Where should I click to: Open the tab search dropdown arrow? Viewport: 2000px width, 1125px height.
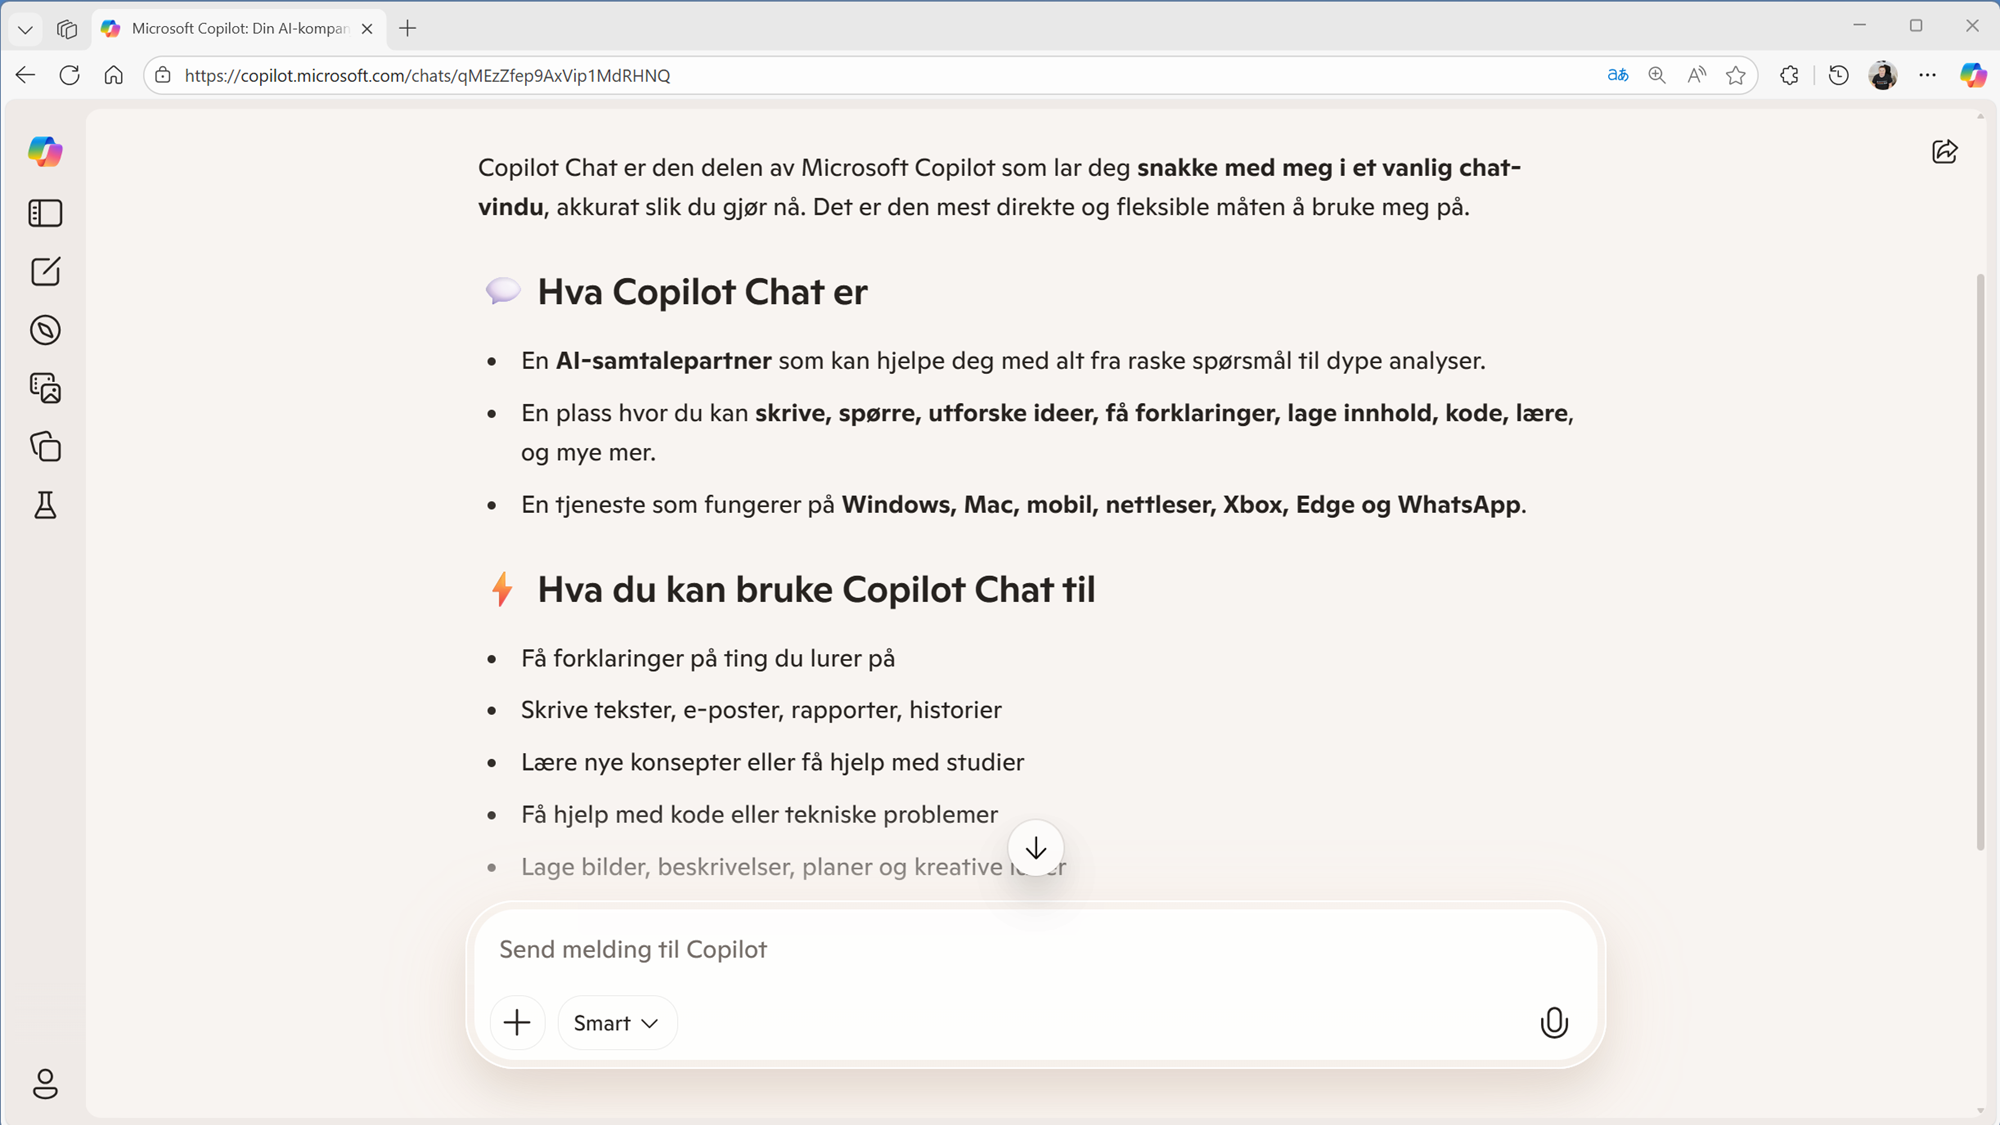[25, 28]
